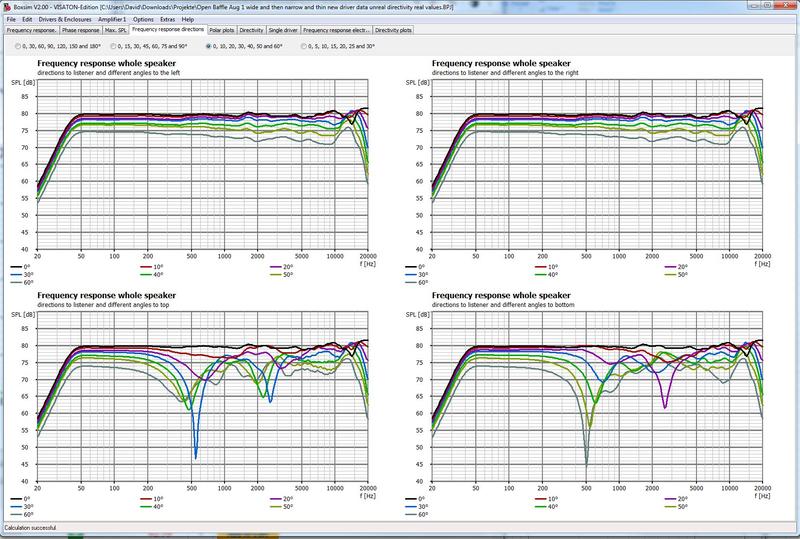The height and width of the screenshot is (539, 800).
Task: Show the Directivity plots tab
Action: click(x=393, y=30)
